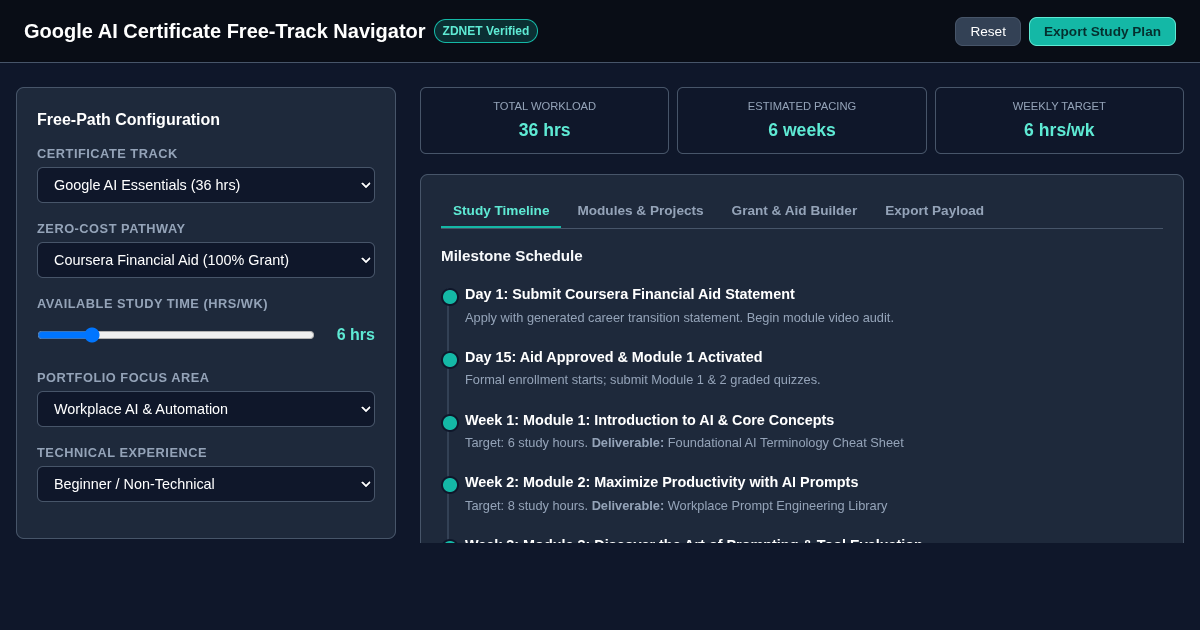Click the '6 hrs' slider value
1200x630 pixels.
coord(355,335)
